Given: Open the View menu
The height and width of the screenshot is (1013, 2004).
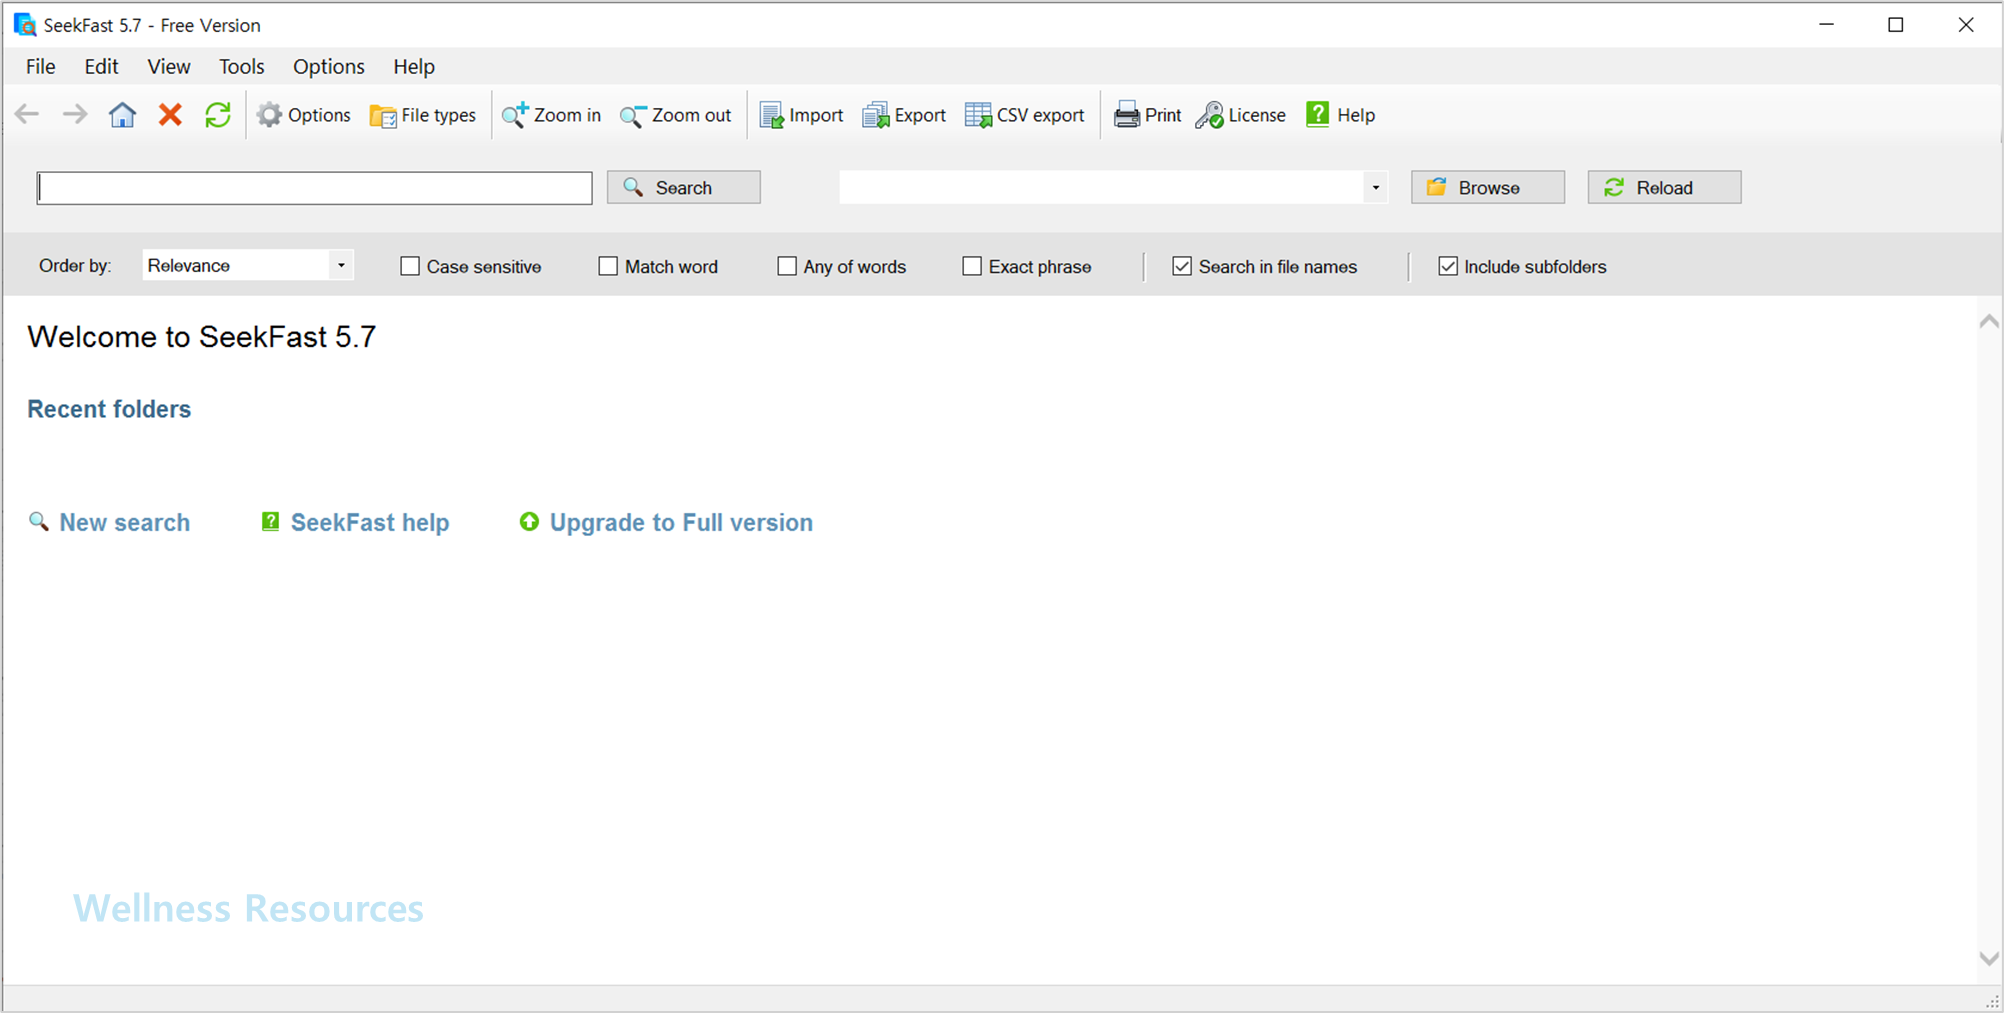Looking at the screenshot, I should pos(169,66).
